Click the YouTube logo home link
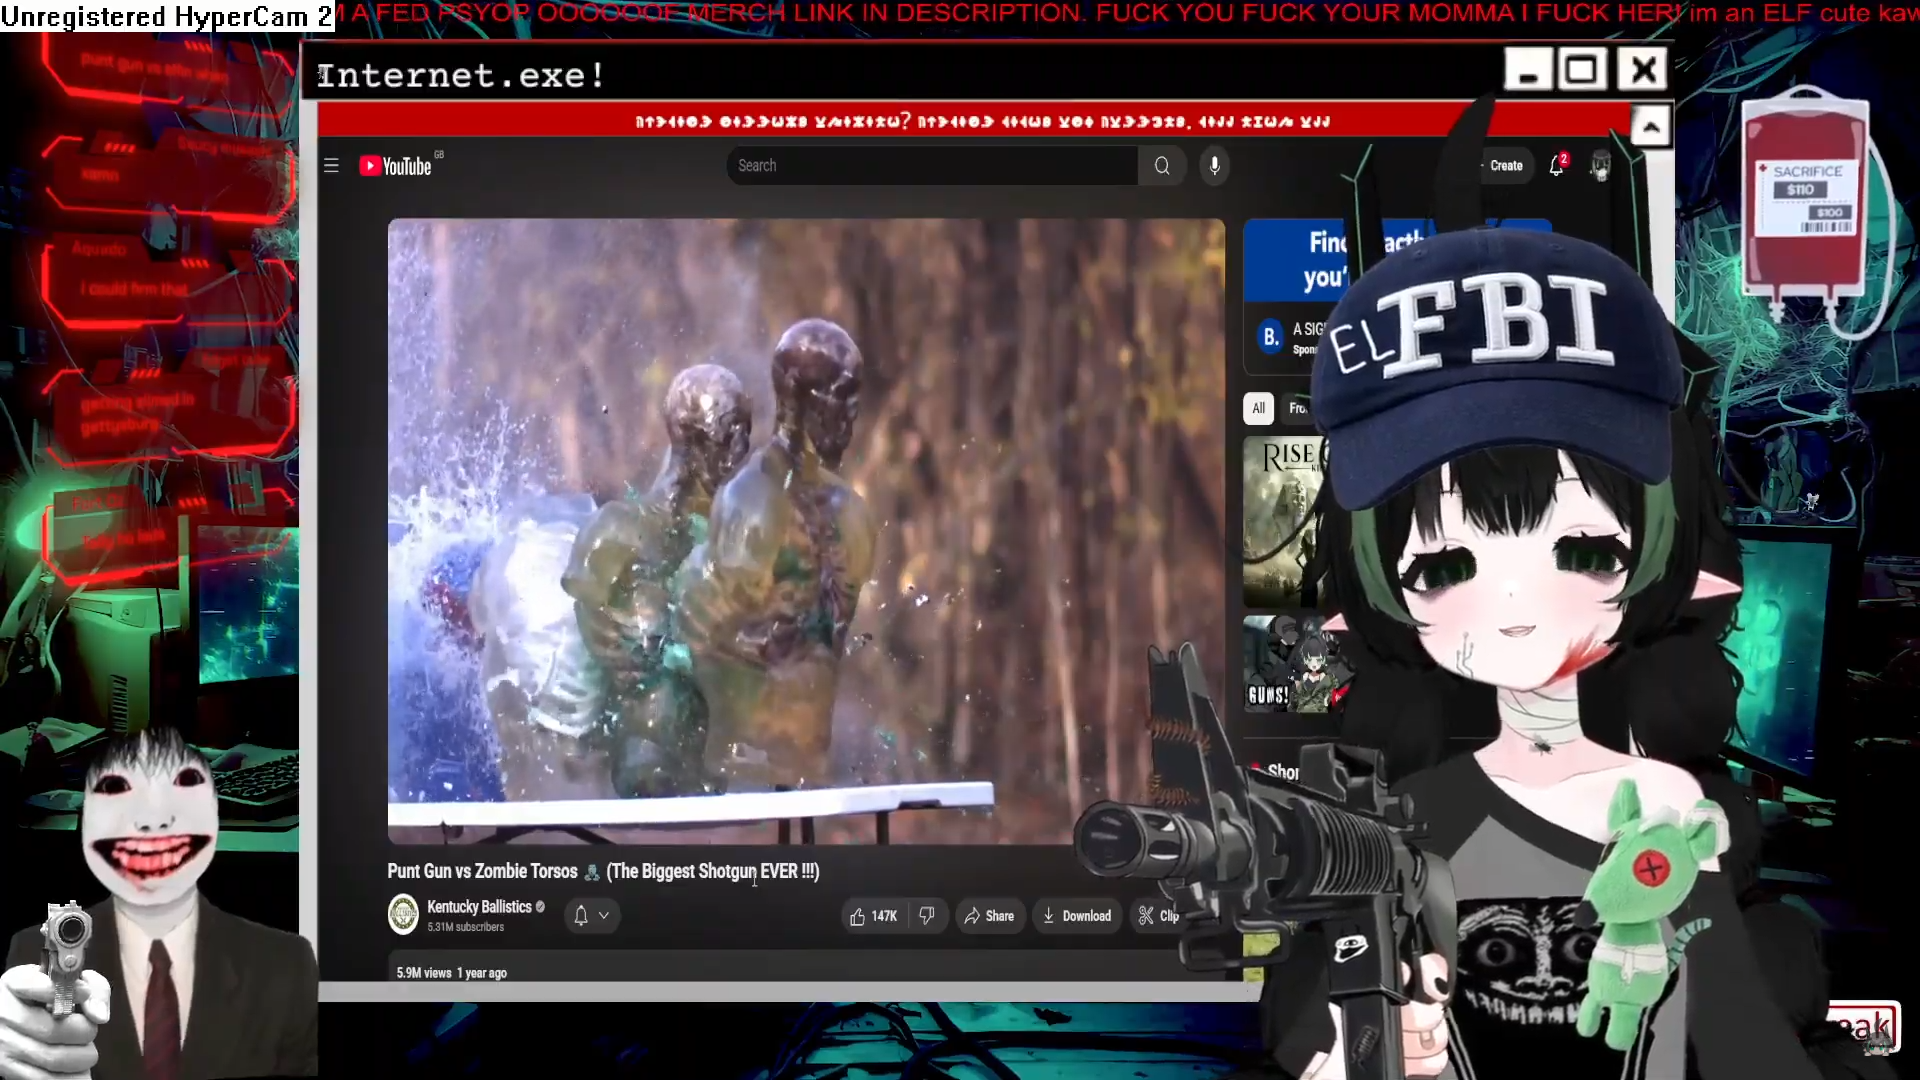This screenshot has width=1920, height=1080. pos(397,166)
